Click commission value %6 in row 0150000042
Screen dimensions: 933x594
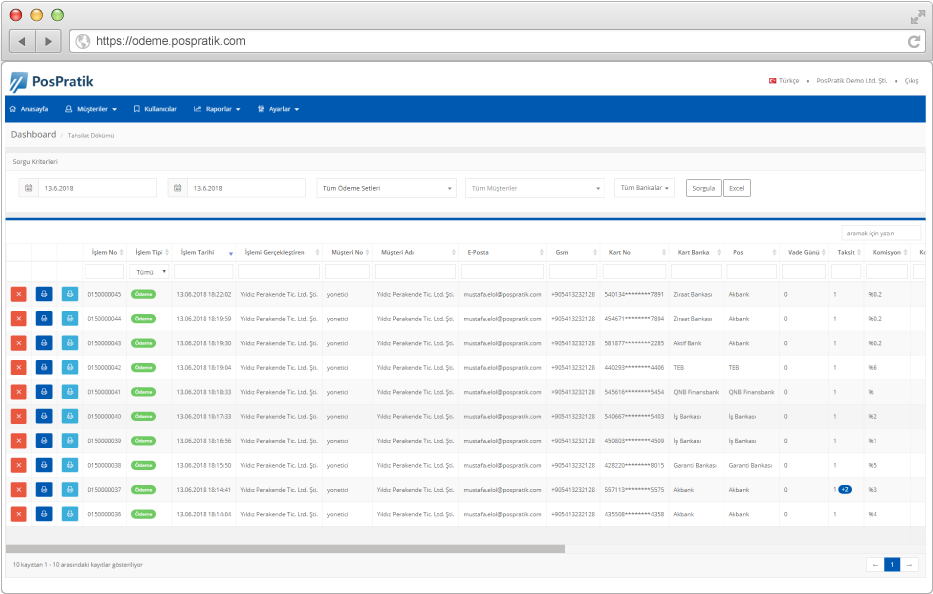pyautogui.click(x=872, y=367)
